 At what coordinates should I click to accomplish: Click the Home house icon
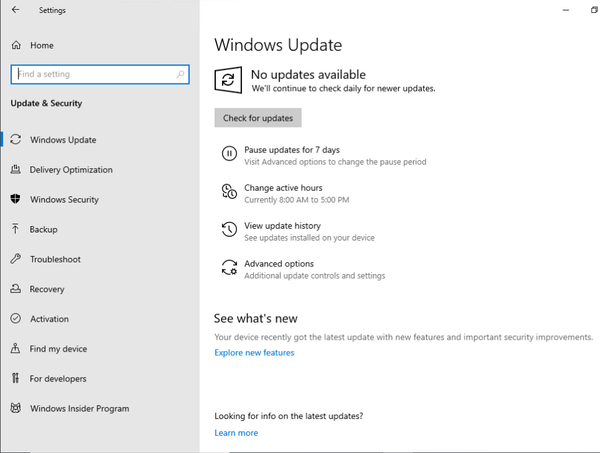point(16,45)
